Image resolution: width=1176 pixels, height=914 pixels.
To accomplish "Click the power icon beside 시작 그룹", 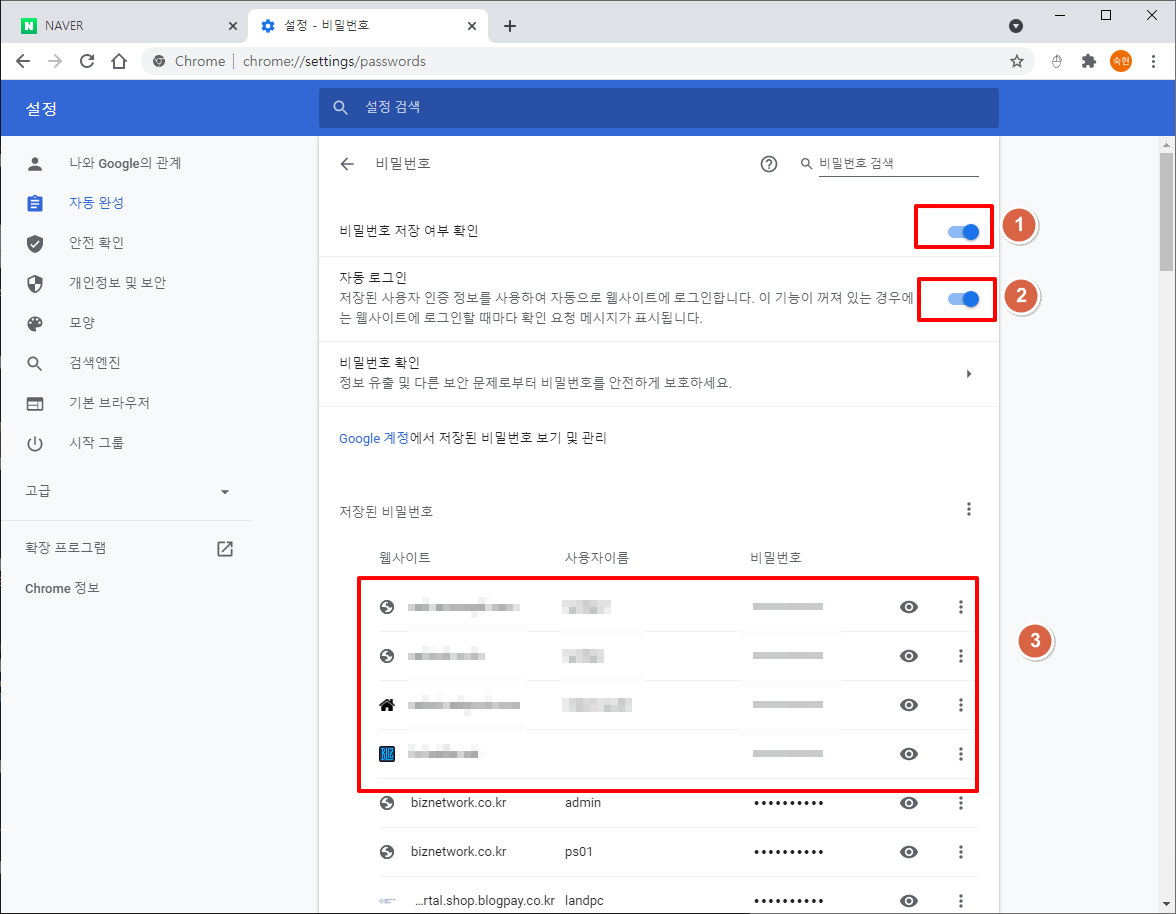I will (35, 444).
